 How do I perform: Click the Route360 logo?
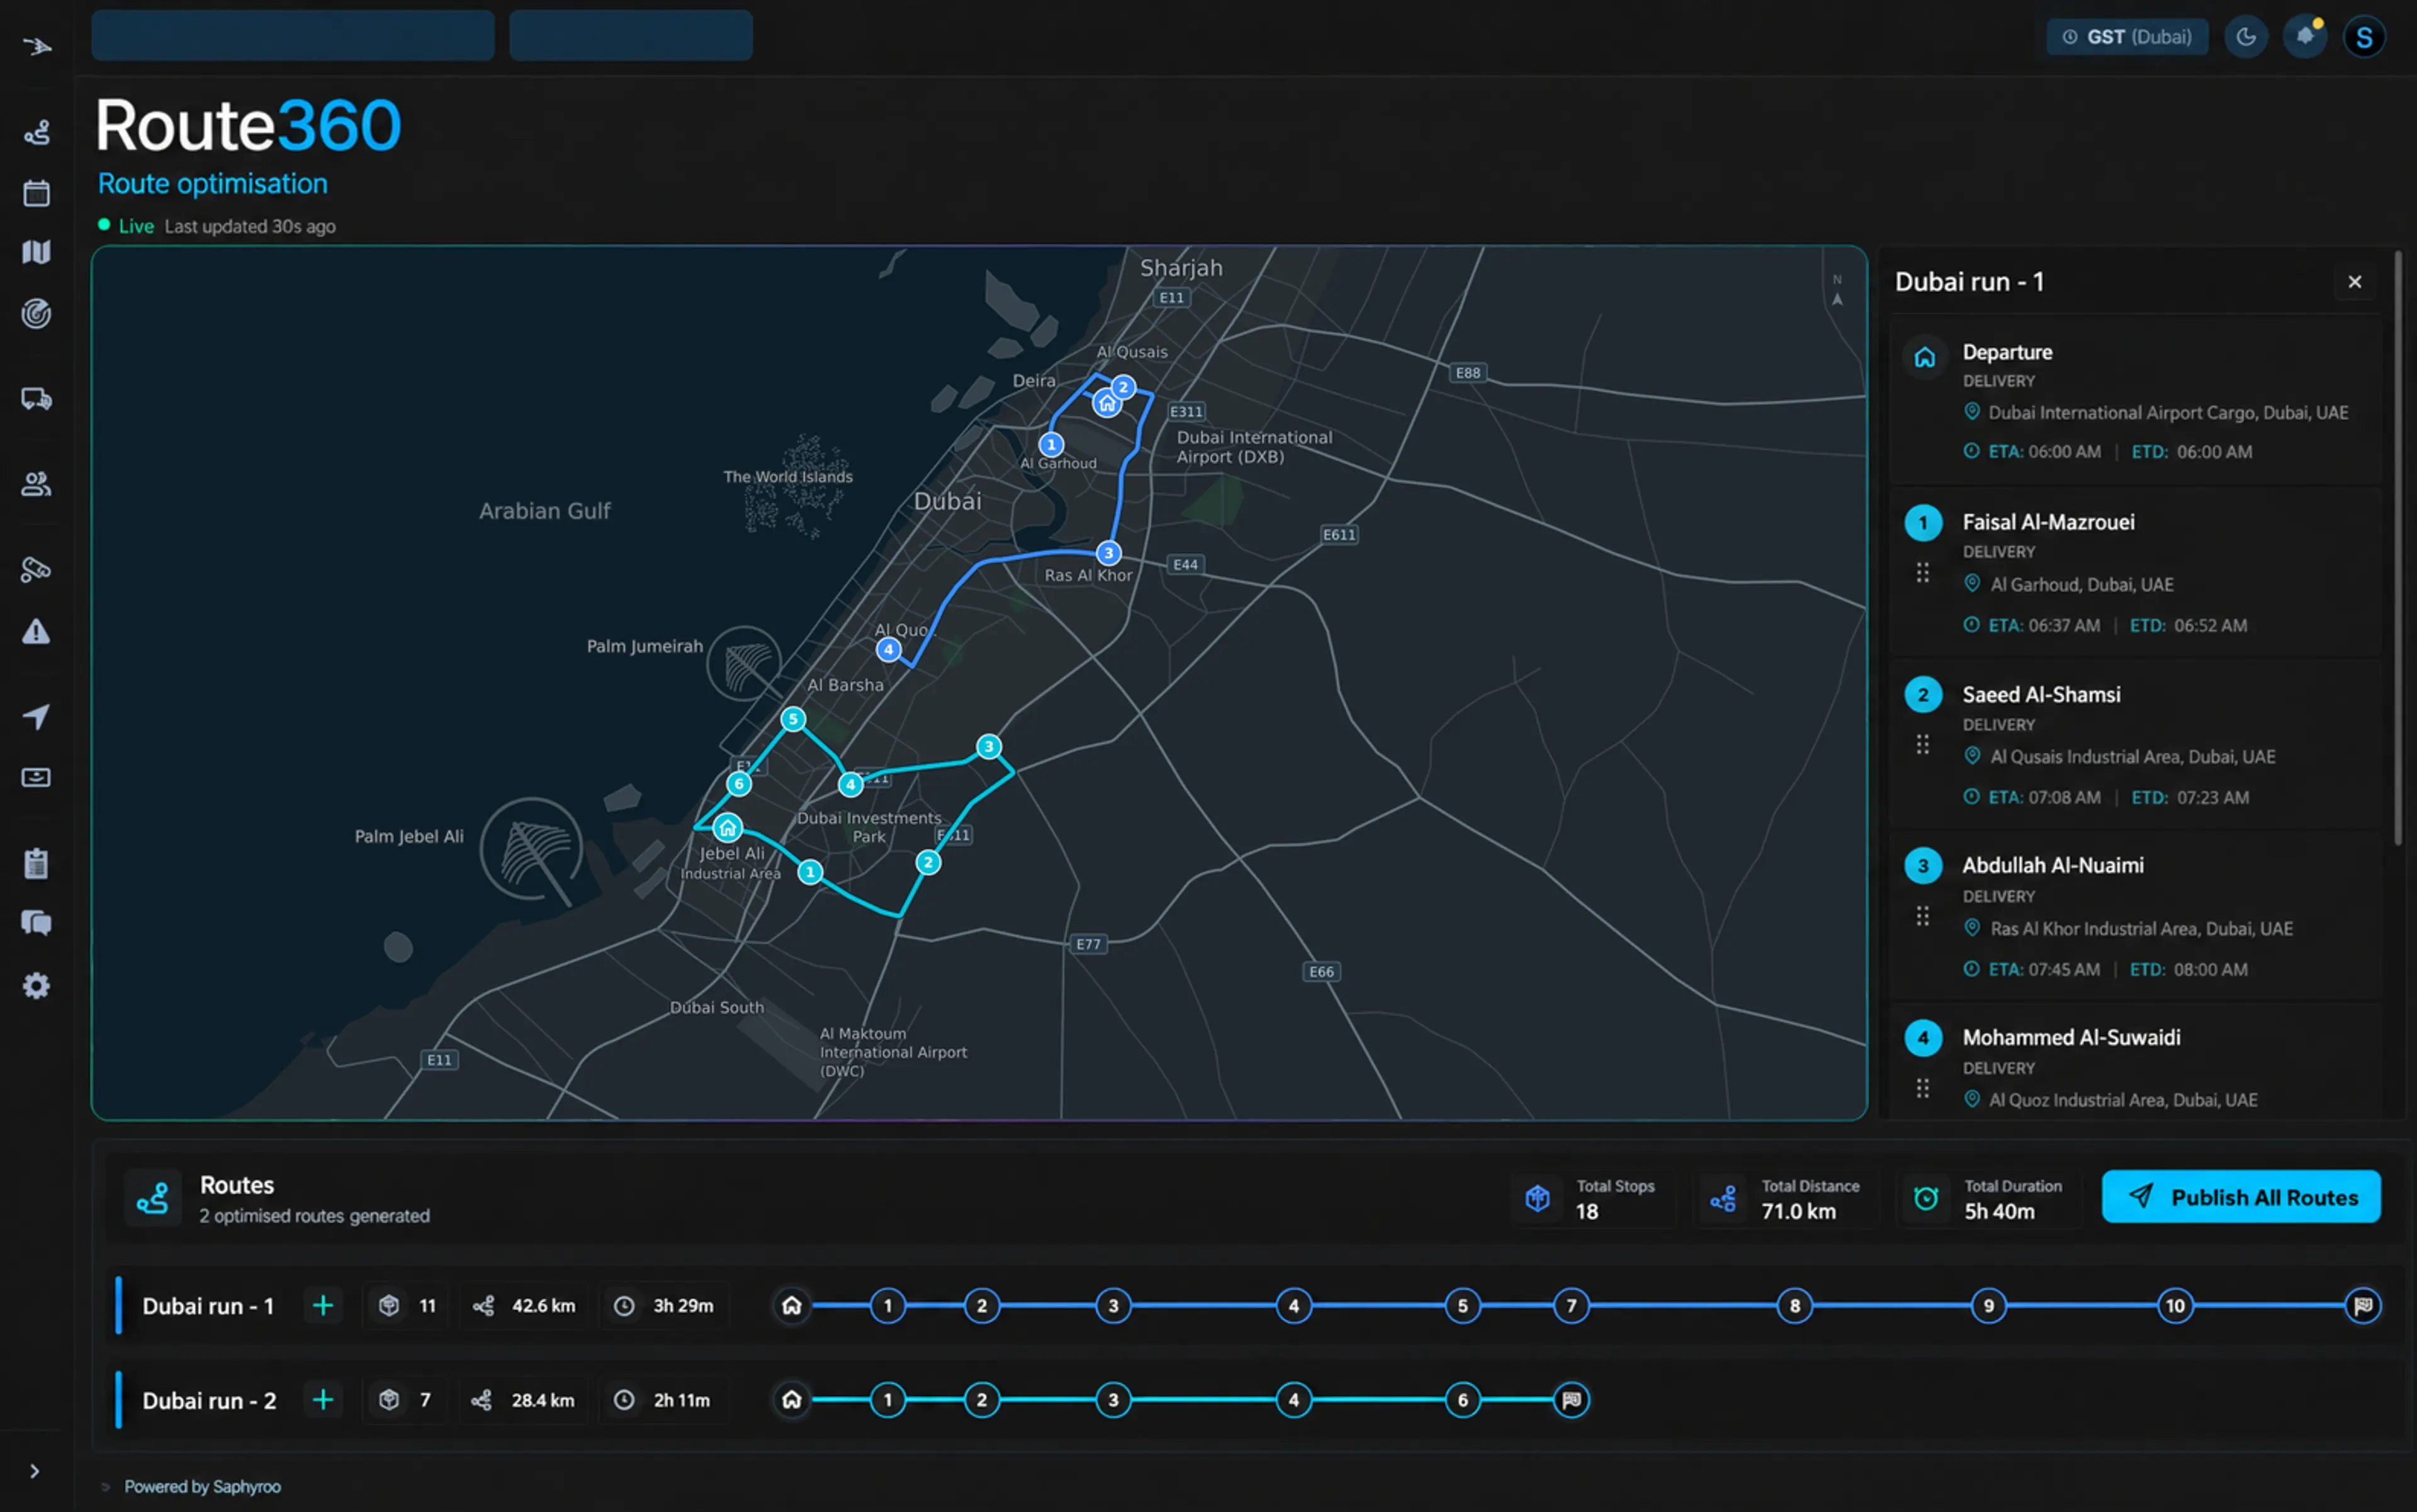coord(248,126)
